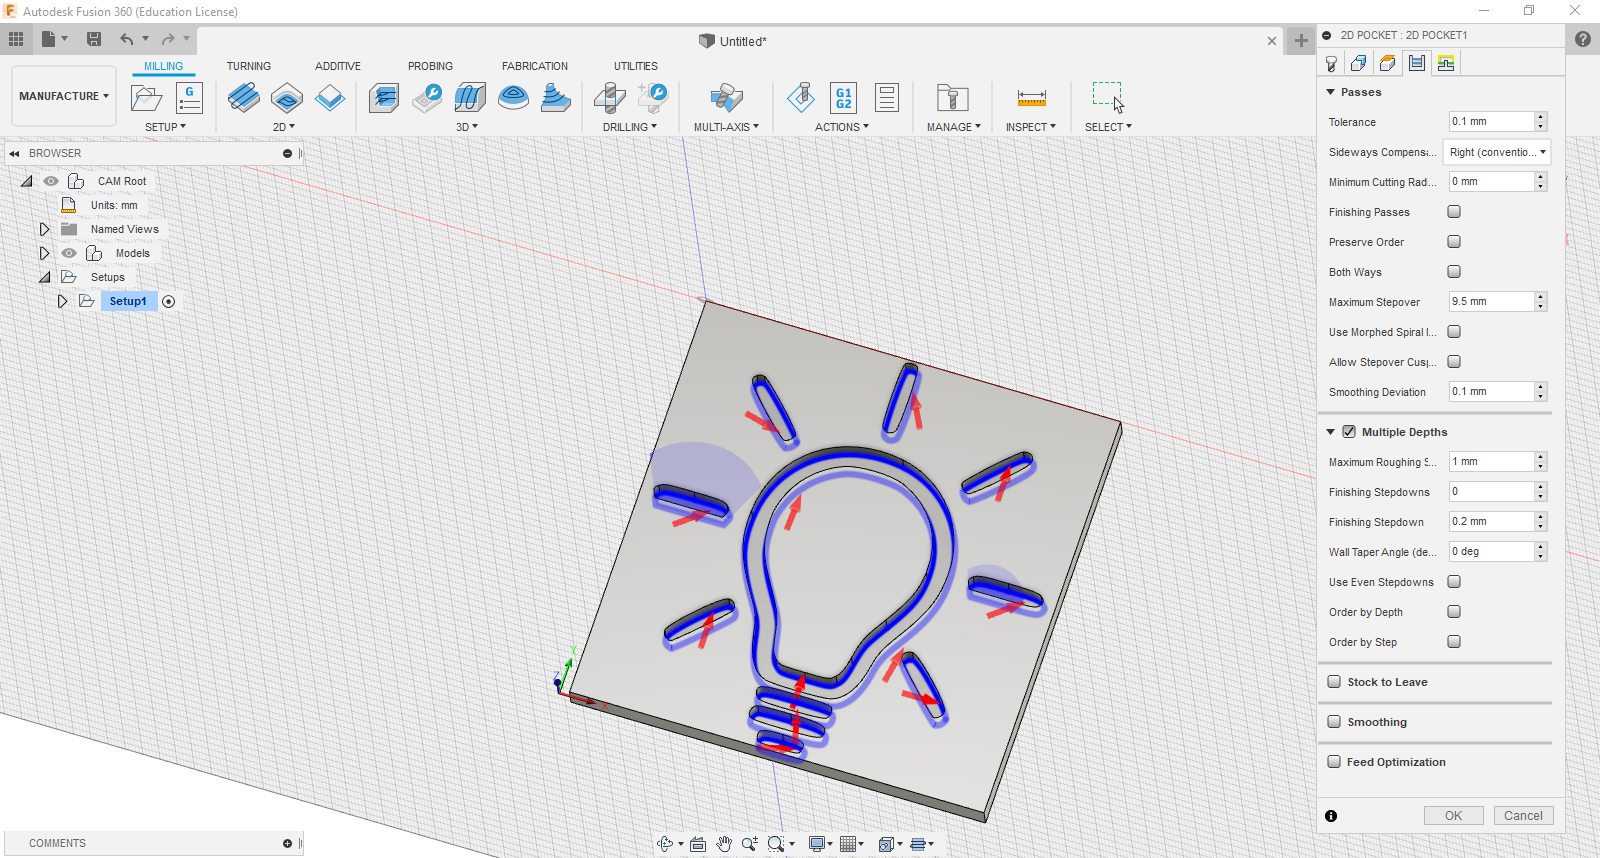Enable Allow Stepover Cusps checkbox

[1454, 362]
